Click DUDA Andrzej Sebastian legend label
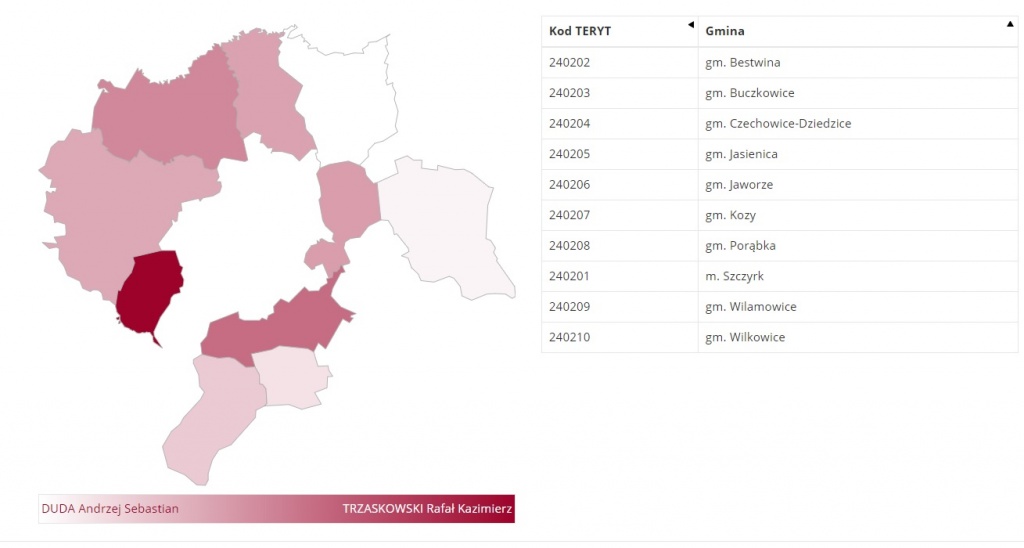This screenshot has height=548, width=1024. (110, 509)
